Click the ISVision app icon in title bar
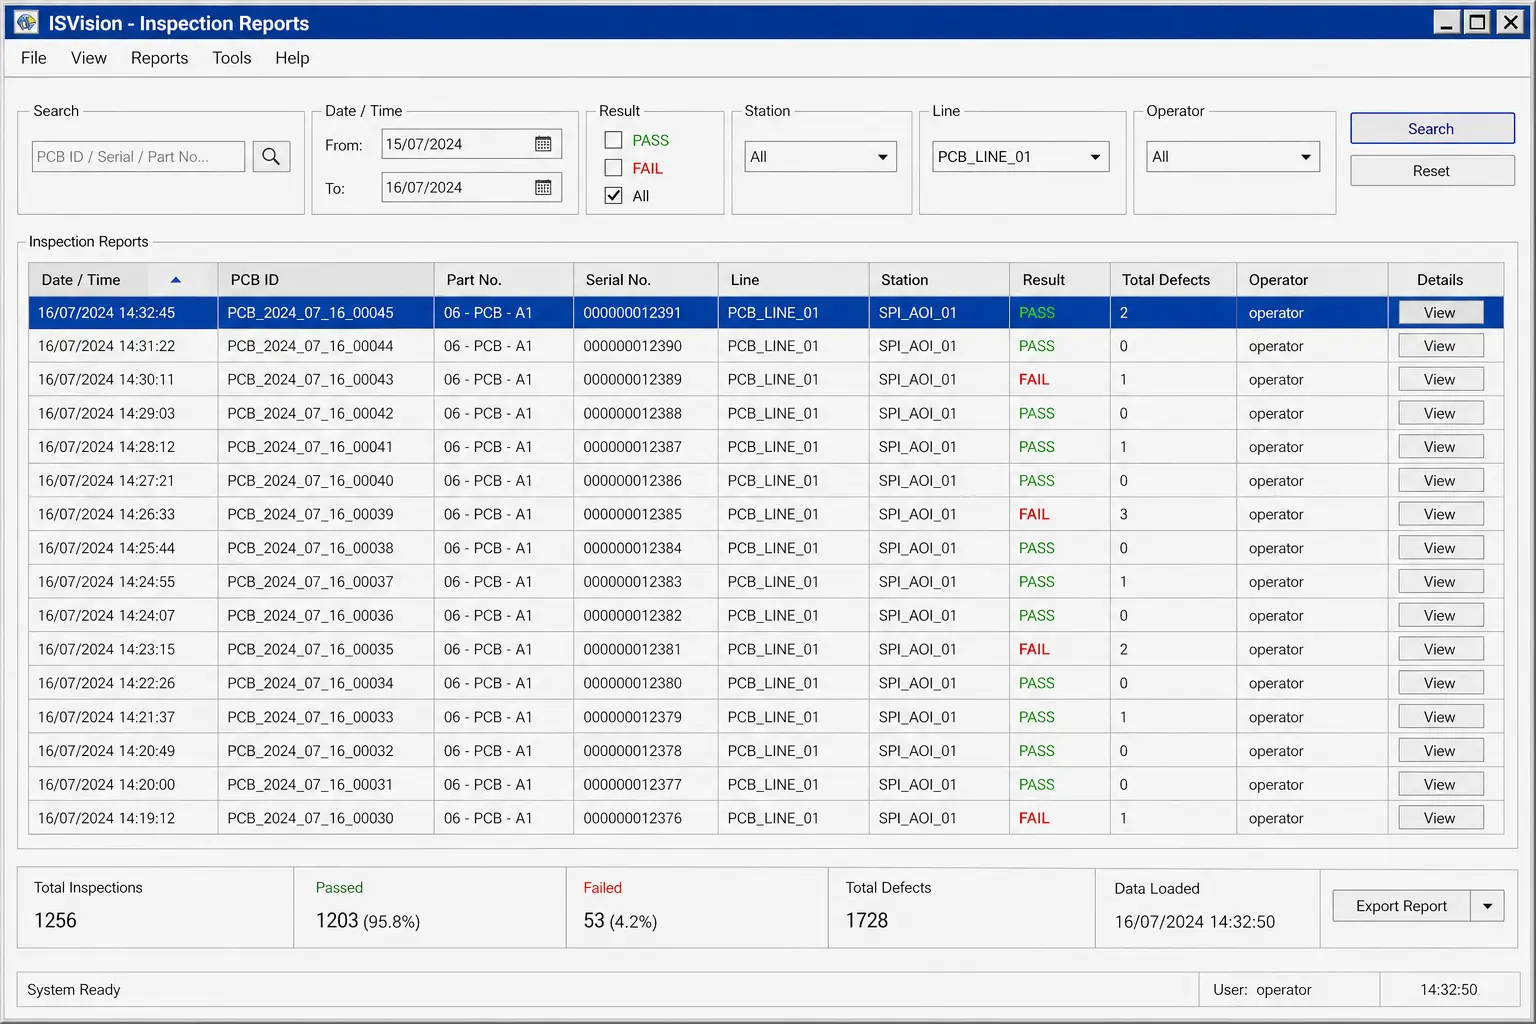This screenshot has height=1024, width=1536. [26, 22]
